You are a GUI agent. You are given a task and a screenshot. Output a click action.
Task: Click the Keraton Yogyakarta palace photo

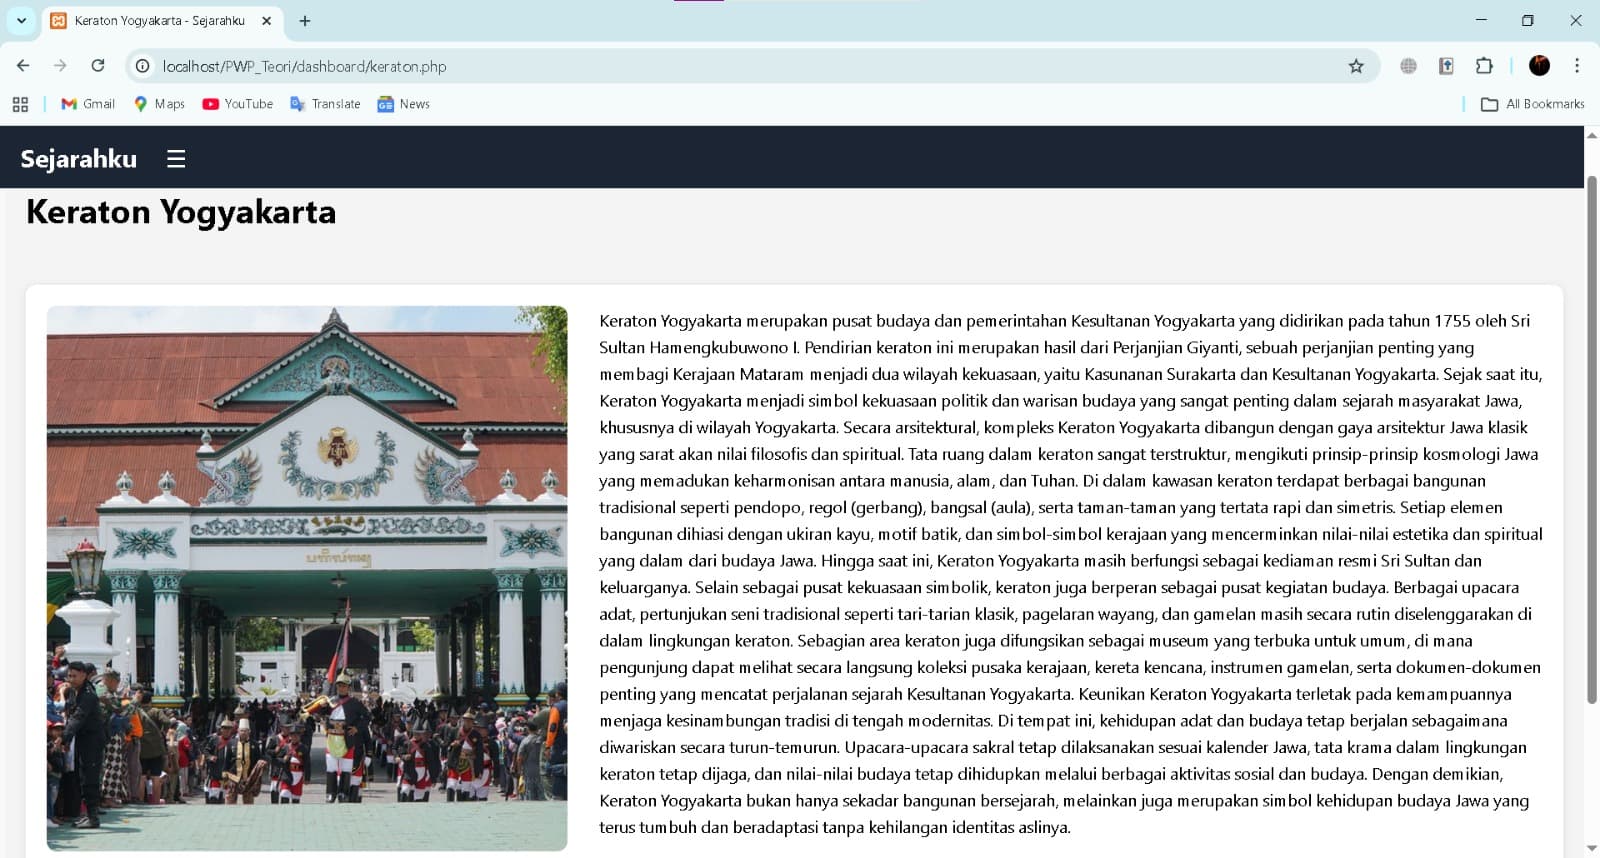(x=307, y=578)
